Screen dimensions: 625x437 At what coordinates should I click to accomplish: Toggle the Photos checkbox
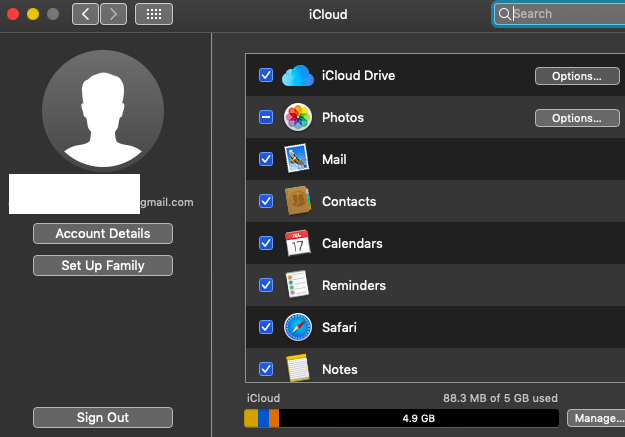266,117
